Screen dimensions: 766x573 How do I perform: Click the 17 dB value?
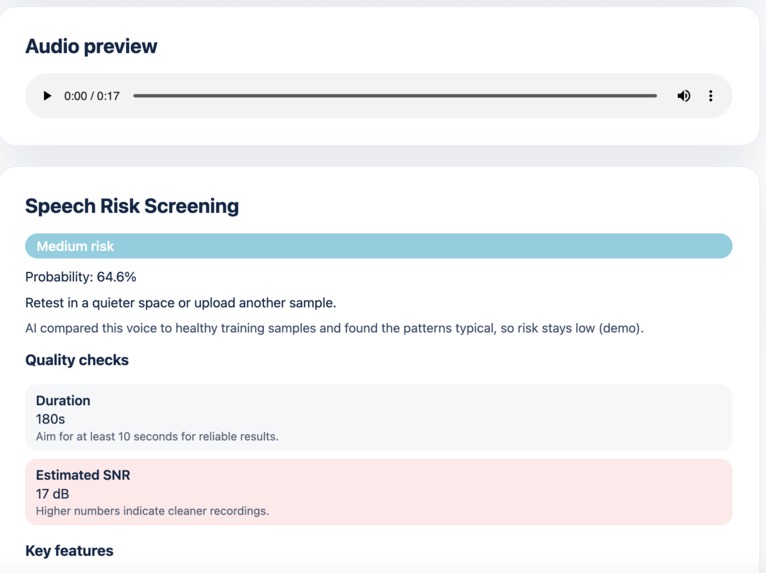(x=52, y=494)
